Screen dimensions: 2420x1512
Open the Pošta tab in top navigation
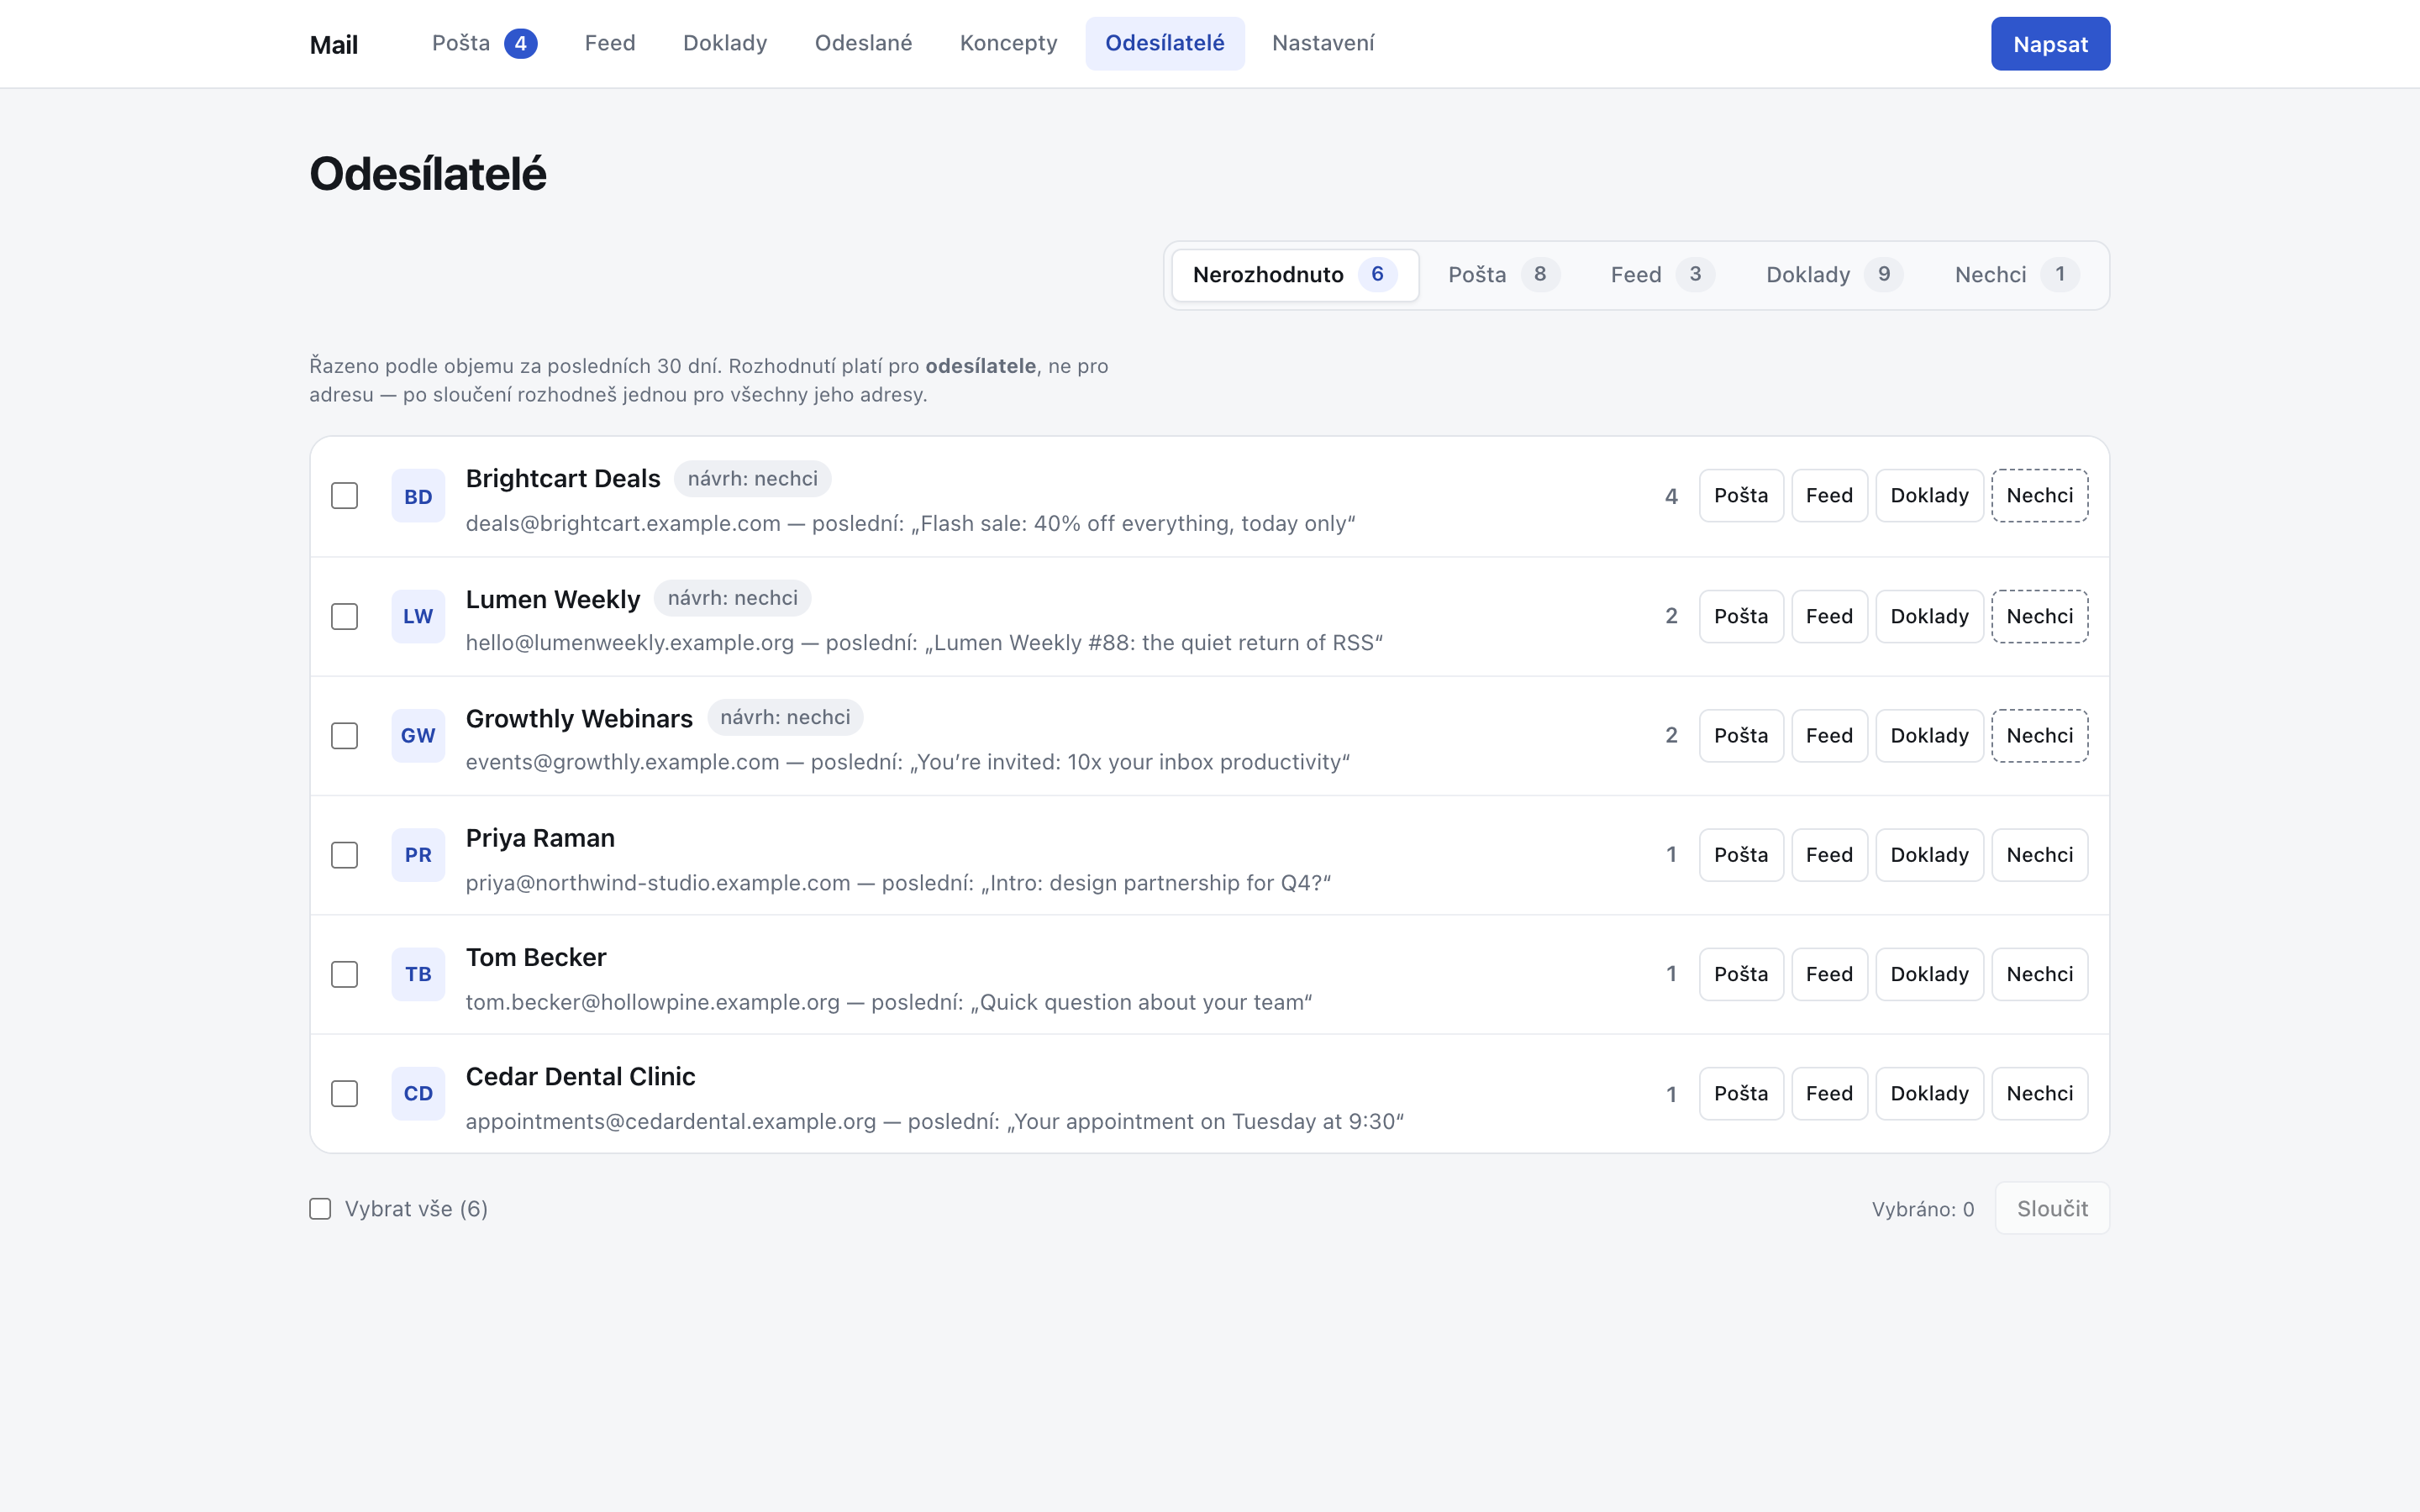pyautogui.click(x=484, y=43)
